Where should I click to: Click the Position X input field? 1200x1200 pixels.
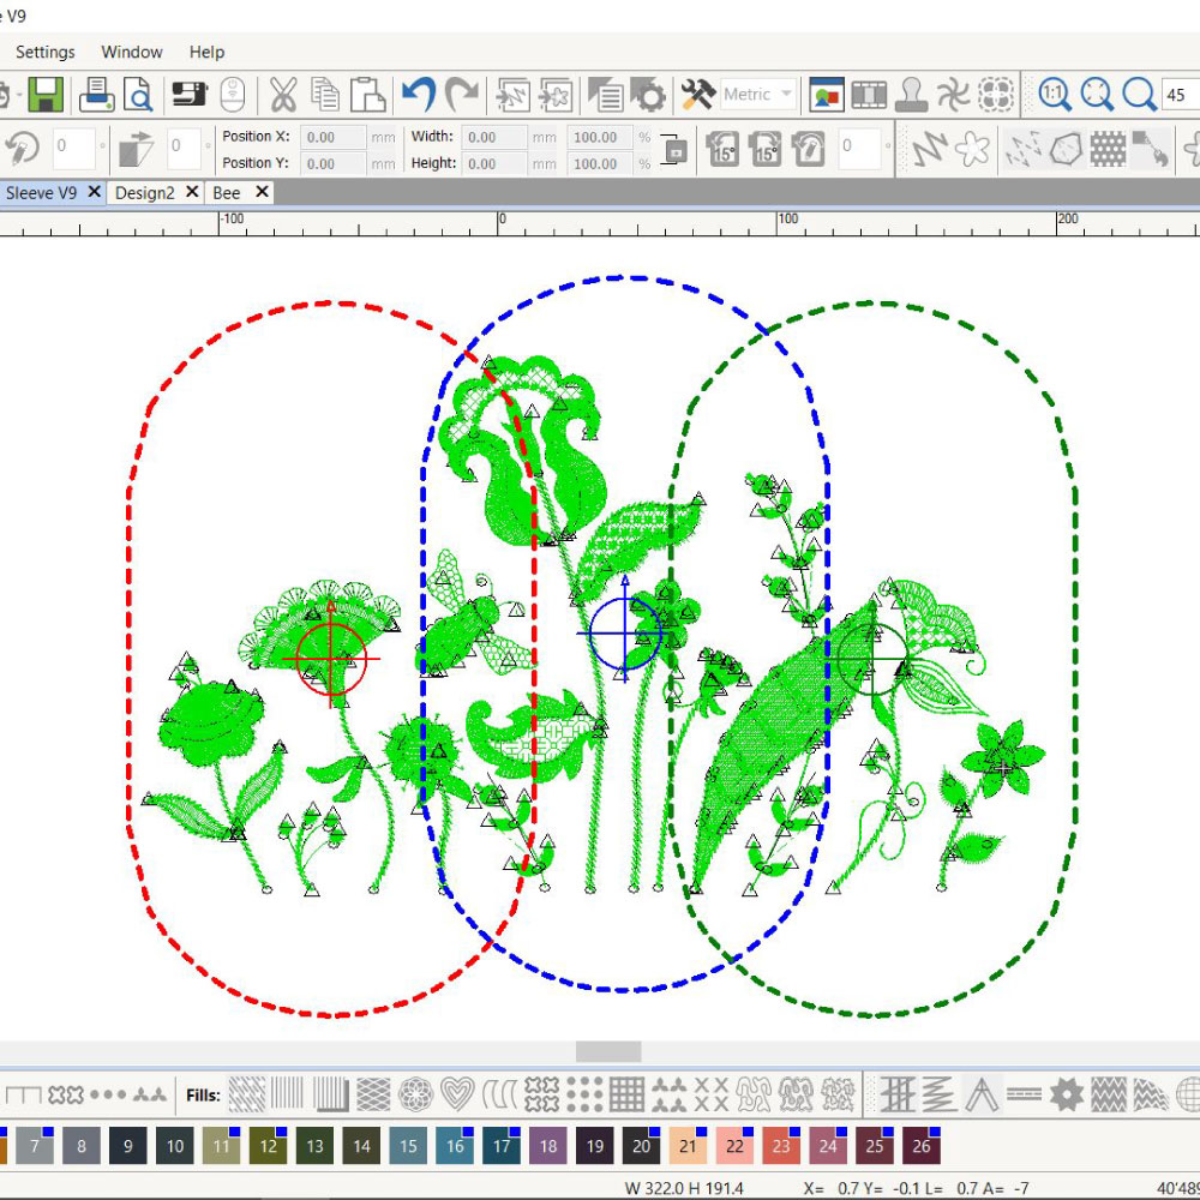333,137
